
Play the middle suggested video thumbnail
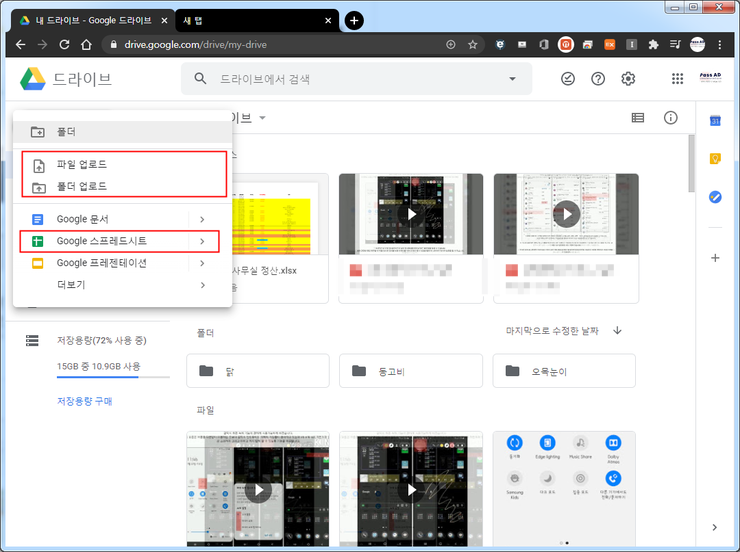[x=411, y=214]
